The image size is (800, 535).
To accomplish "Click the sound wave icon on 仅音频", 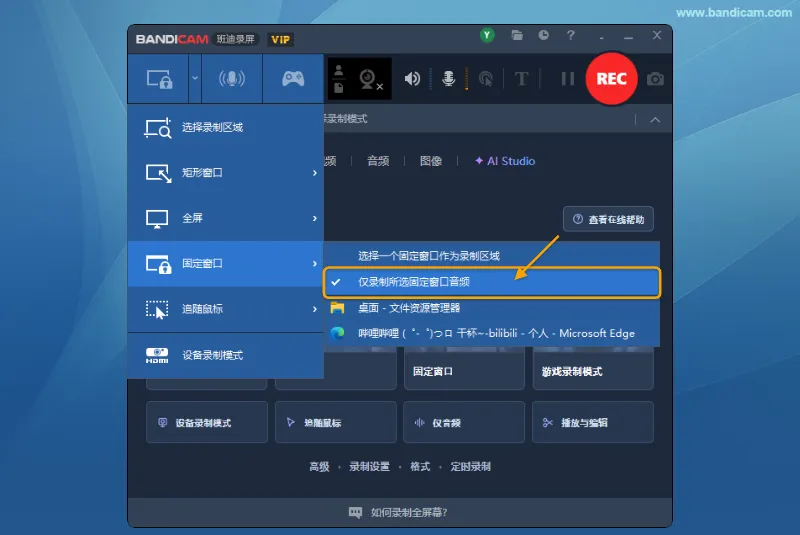I will click(419, 422).
